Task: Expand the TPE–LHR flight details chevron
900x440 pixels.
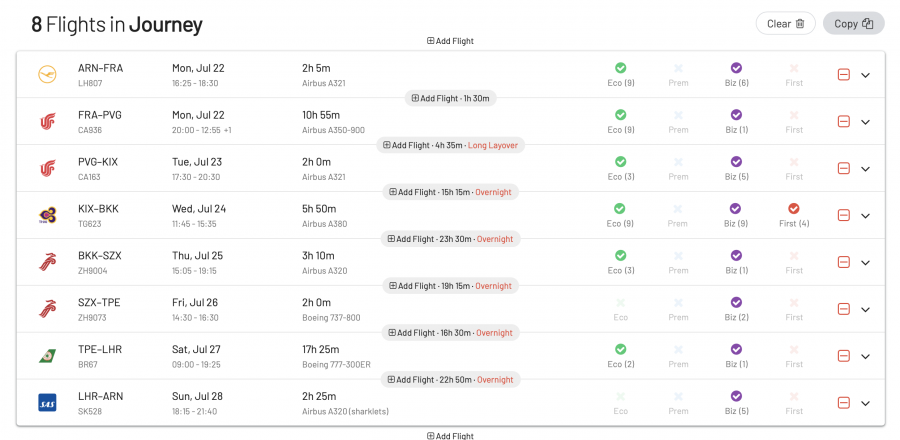Action: point(865,356)
